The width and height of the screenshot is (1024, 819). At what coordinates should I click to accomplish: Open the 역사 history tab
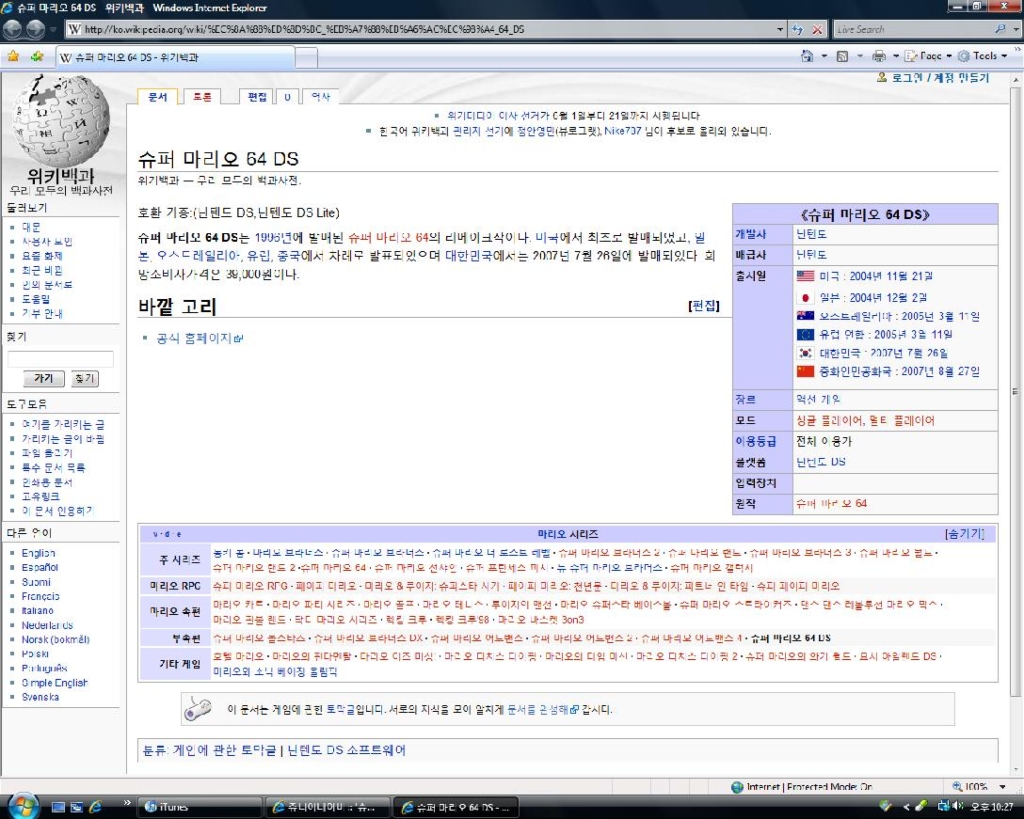click(x=321, y=97)
